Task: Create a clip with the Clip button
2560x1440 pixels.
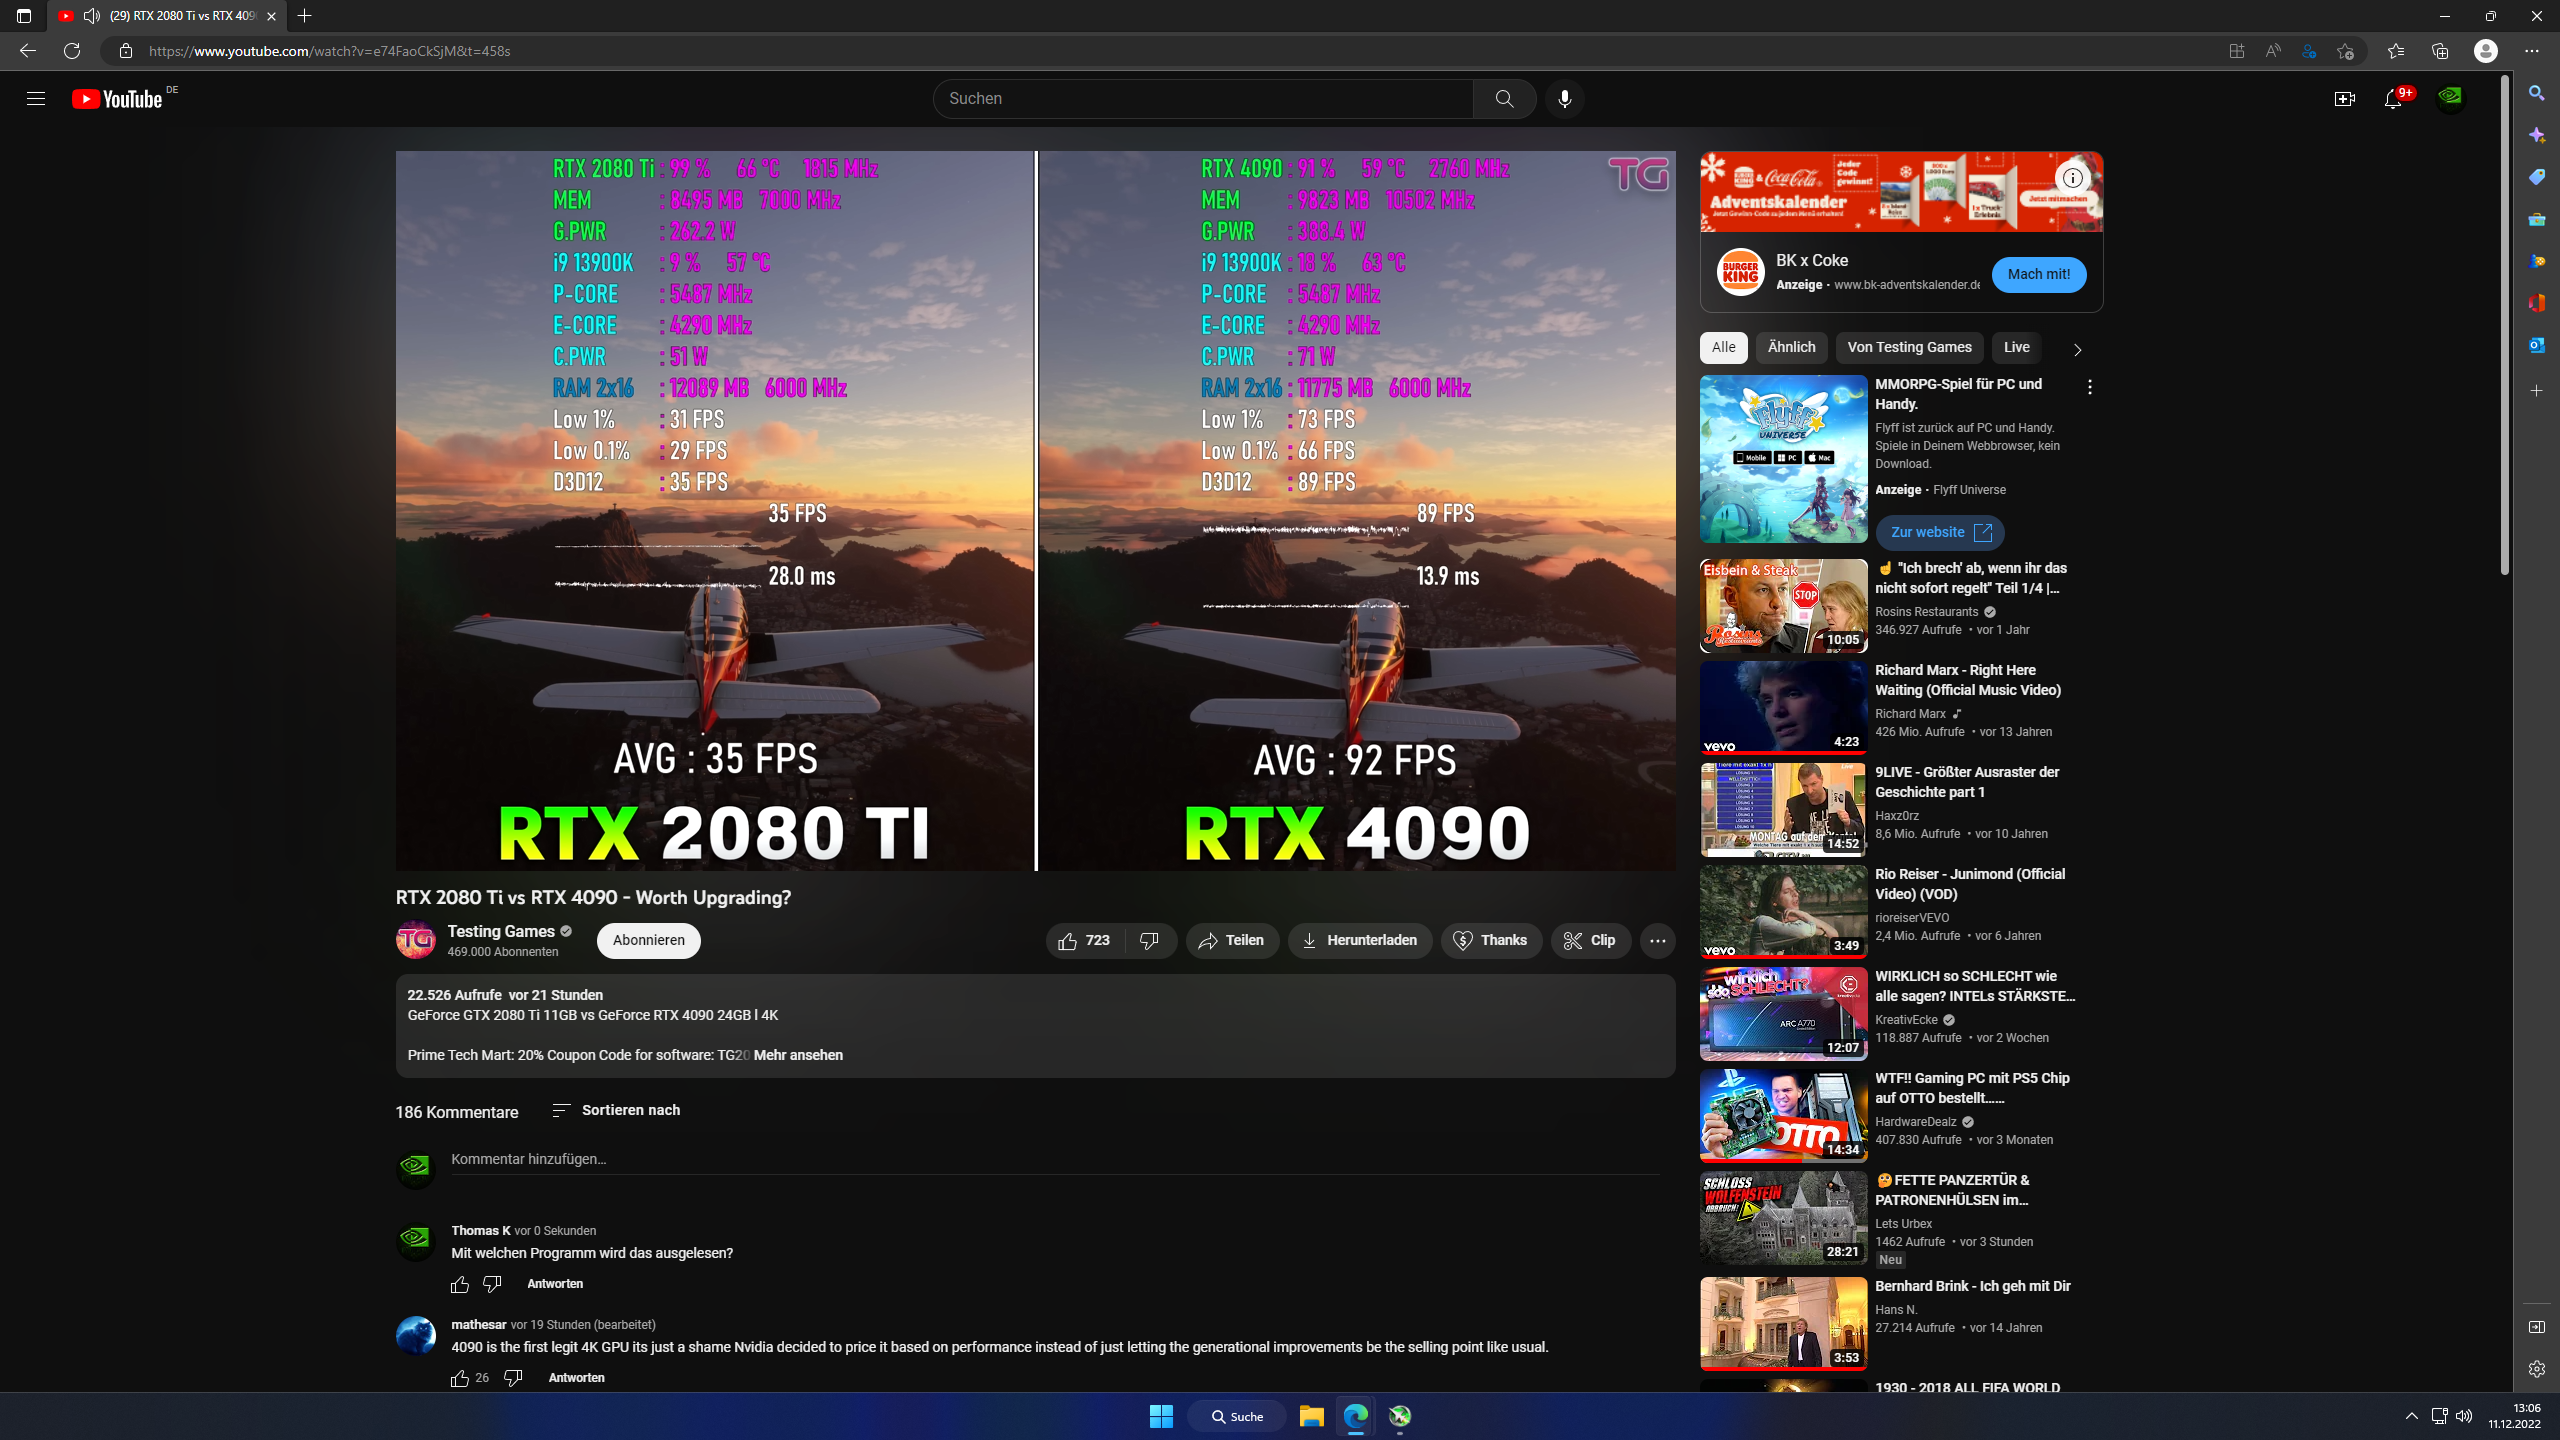Action: coord(1591,941)
